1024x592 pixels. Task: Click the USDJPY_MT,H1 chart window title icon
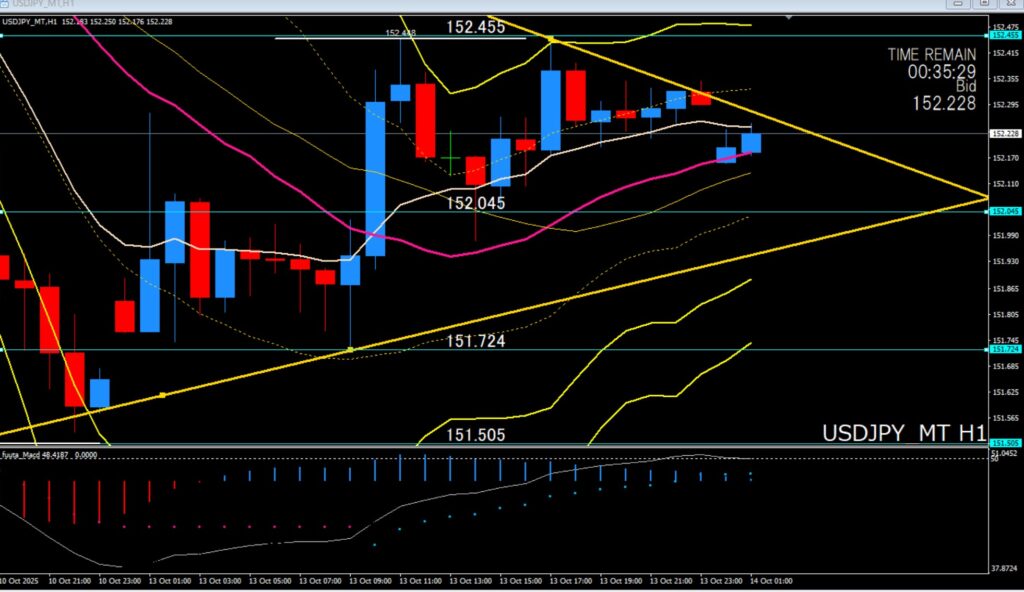point(7,5)
